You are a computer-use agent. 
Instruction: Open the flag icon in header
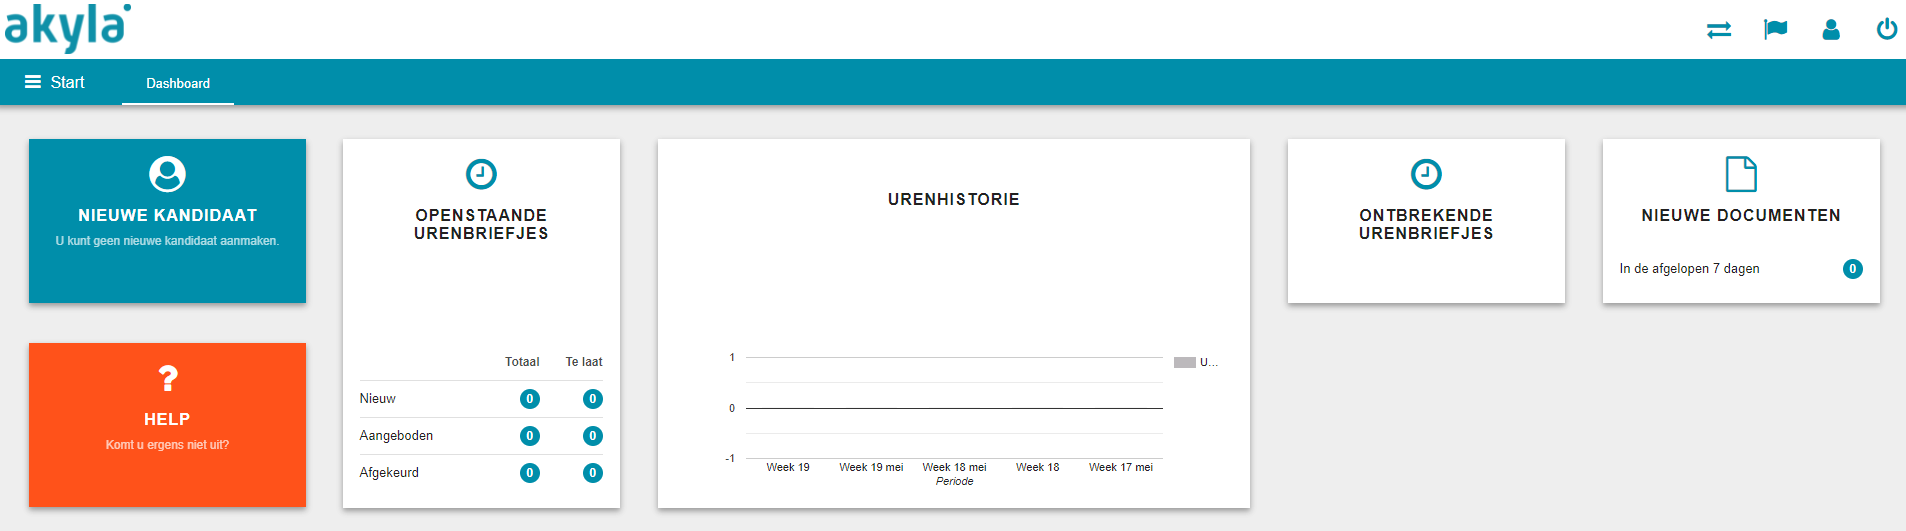pyautogui.click(x=1775, y=30)
